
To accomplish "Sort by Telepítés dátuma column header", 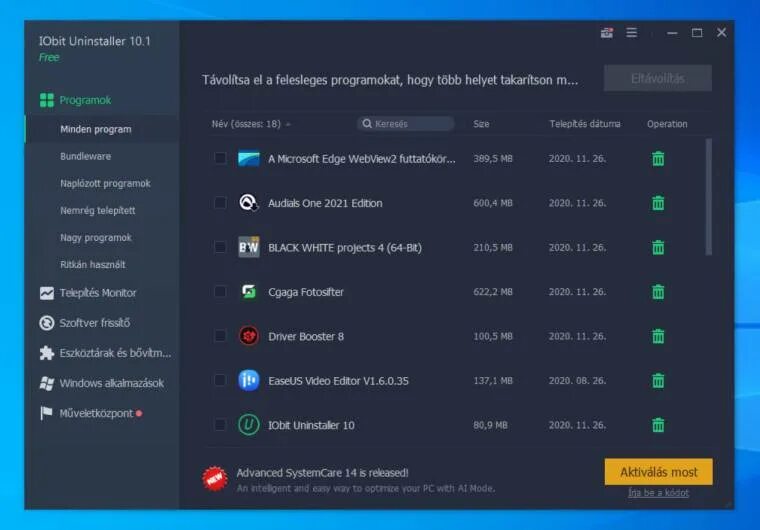I will point(585,124).
